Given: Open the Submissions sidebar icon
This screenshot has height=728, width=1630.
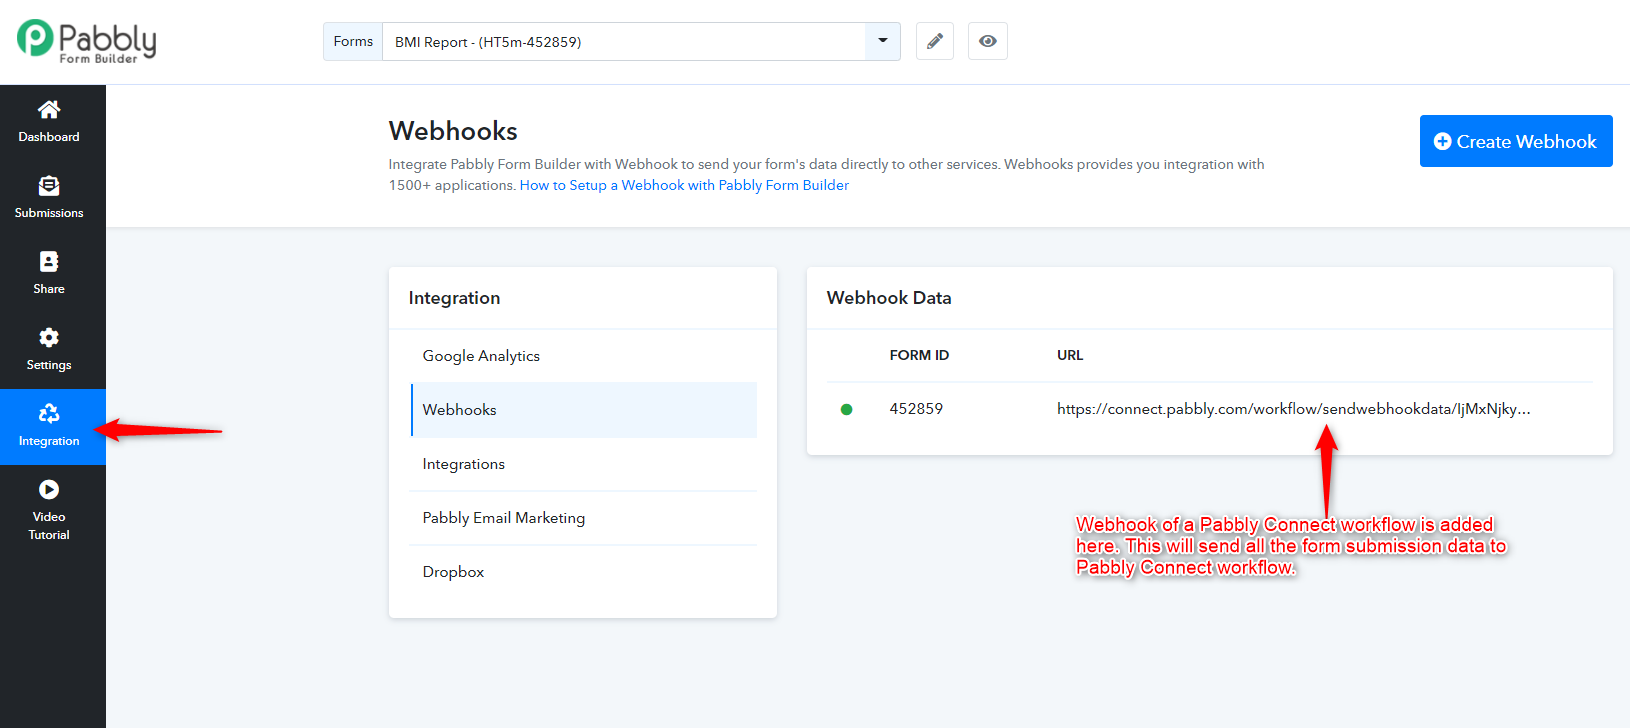Looking at the screenshot, I should tap(49, 185).
